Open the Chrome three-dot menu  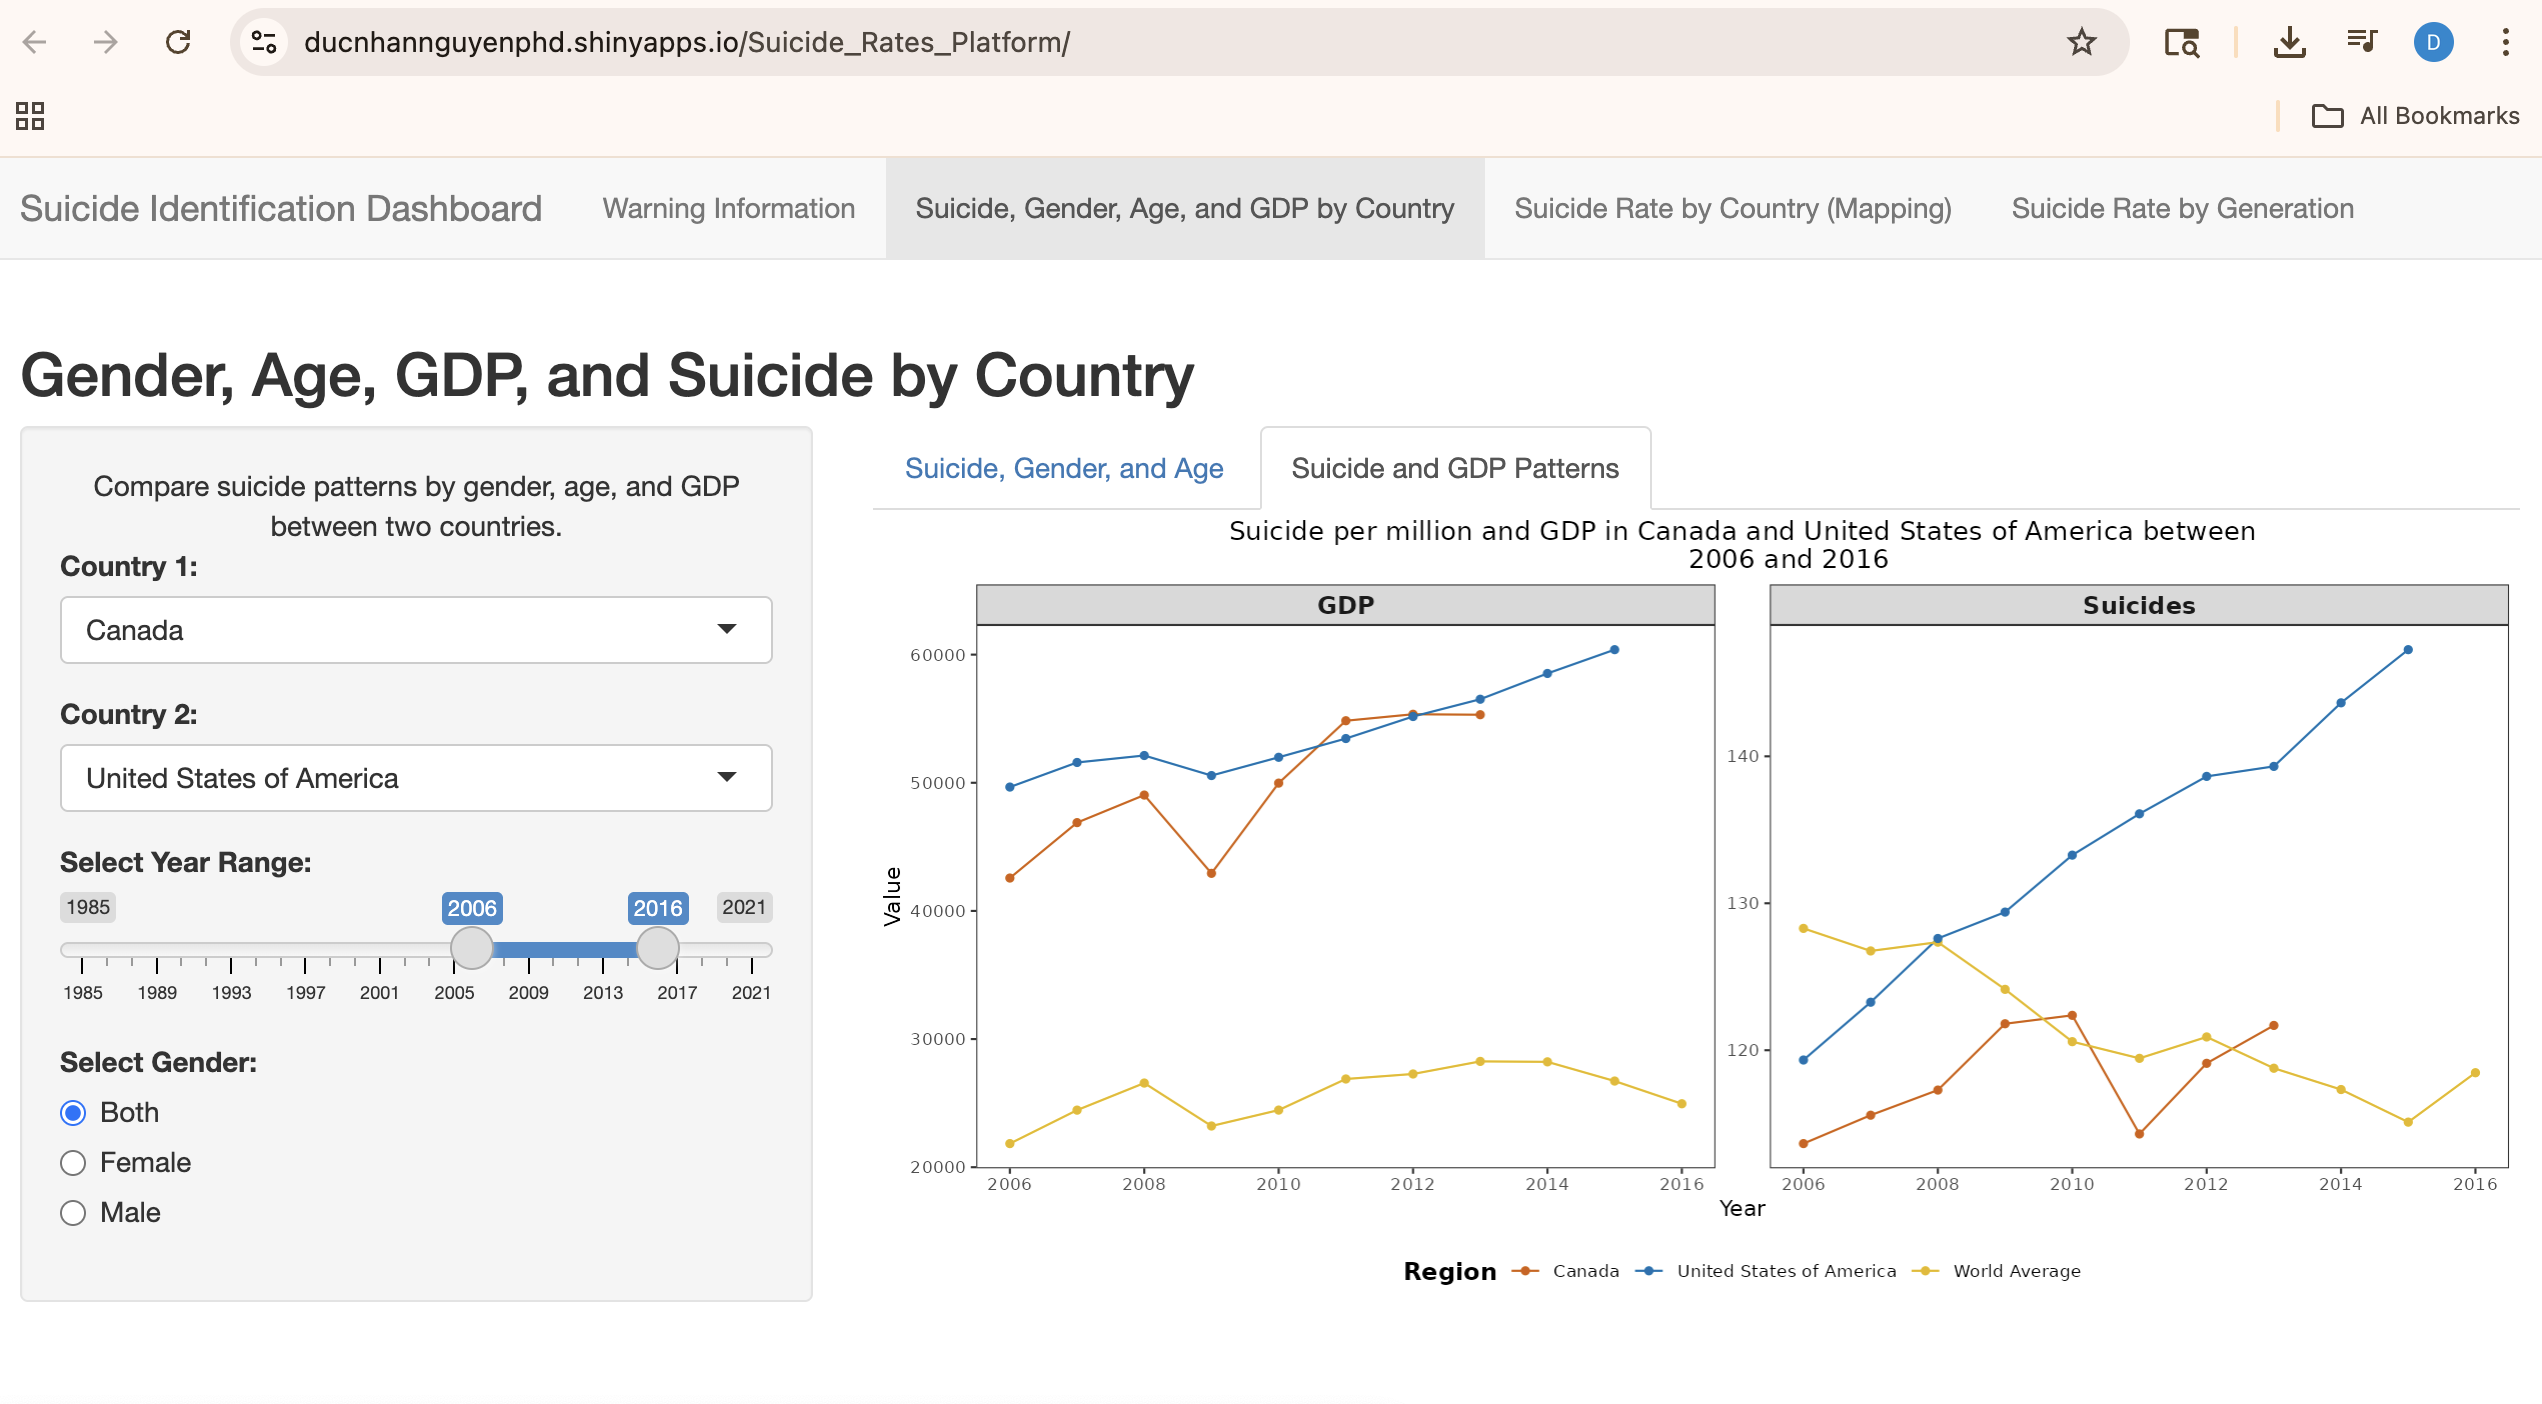pos(2505,42)
